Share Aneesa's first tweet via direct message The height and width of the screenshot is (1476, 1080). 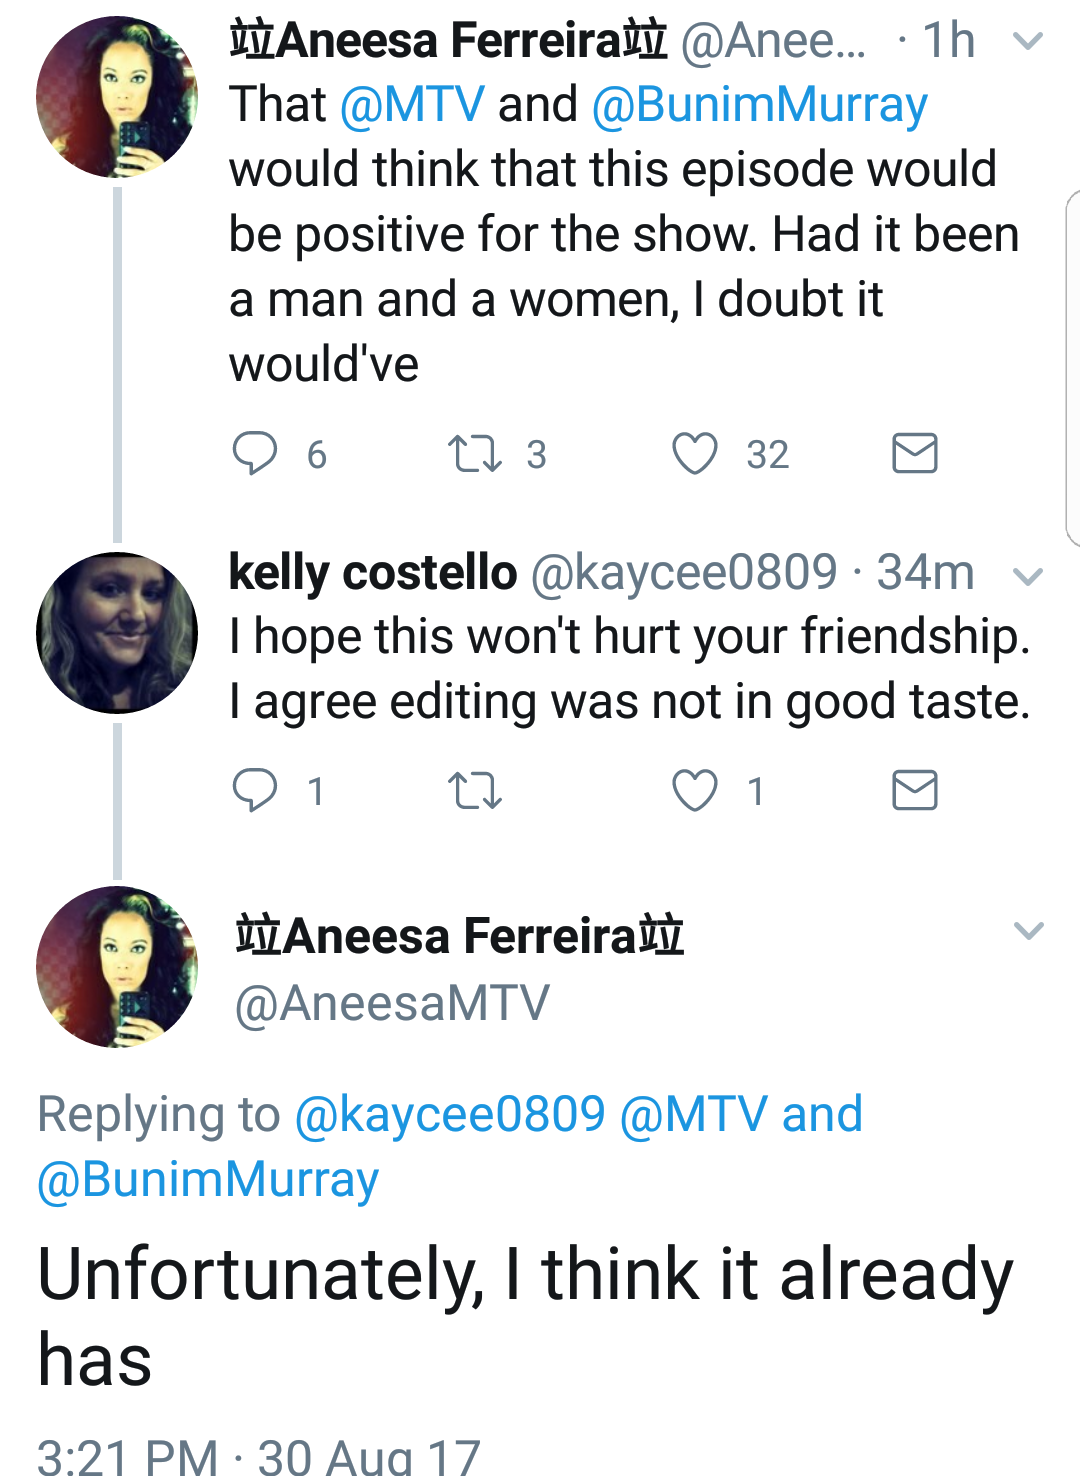coord(914,453)
